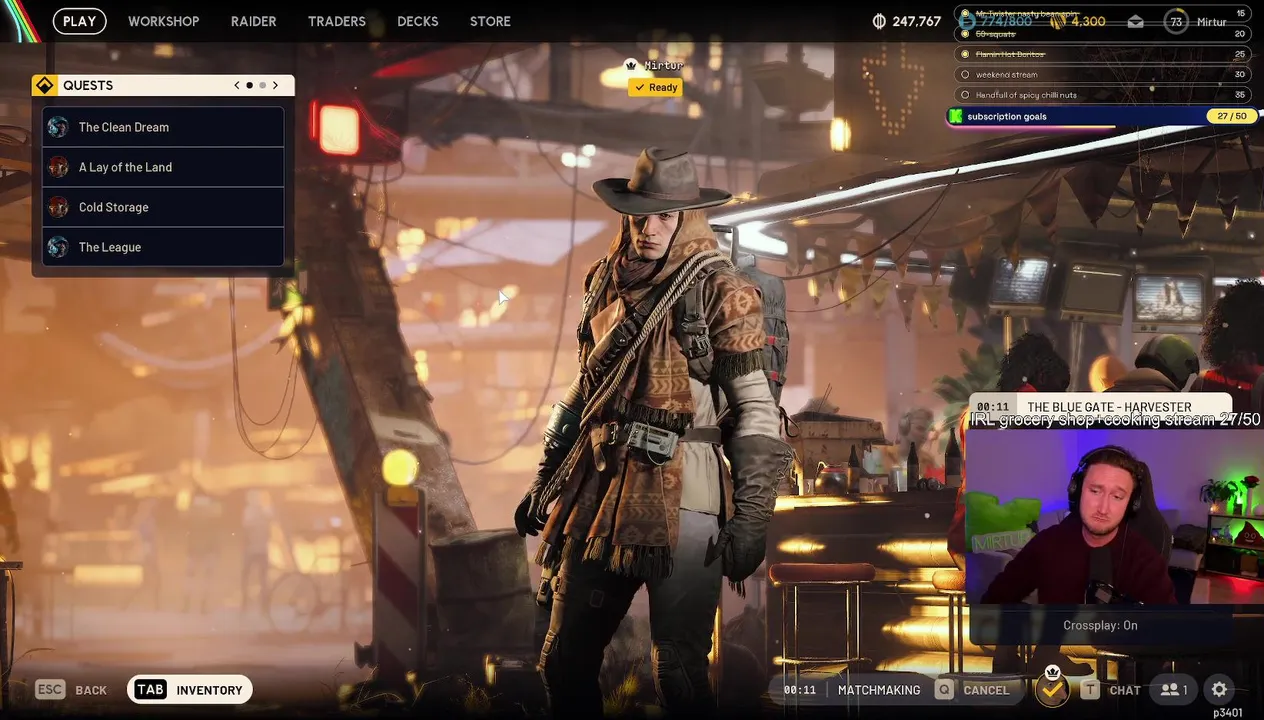
Task: Select the first quests page dot
Action: coord(249,85)
